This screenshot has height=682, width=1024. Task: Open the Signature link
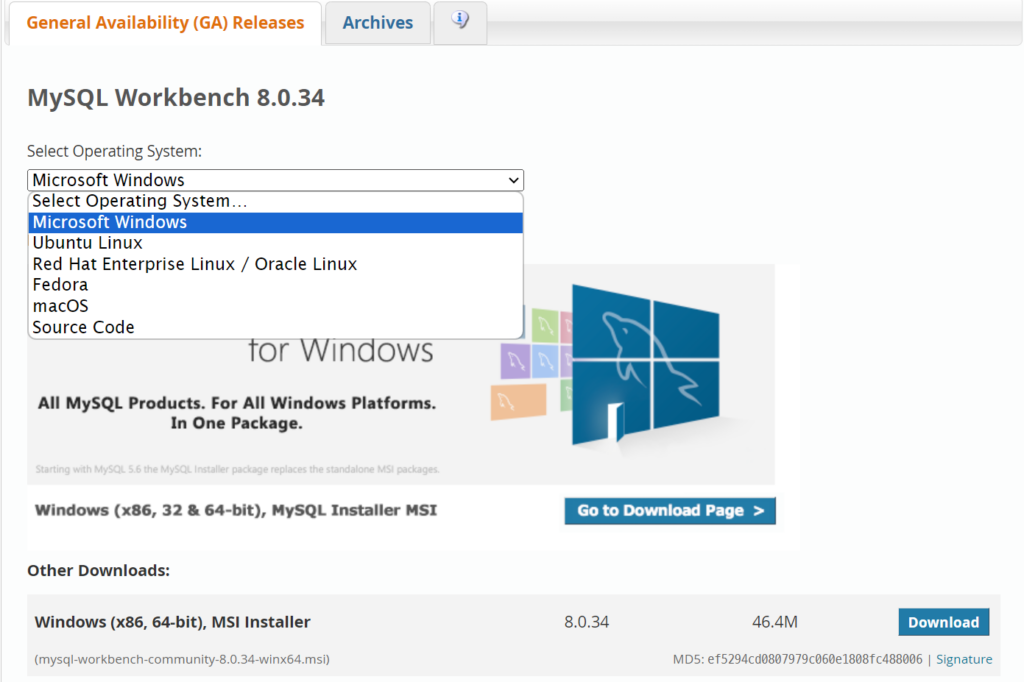click(964, 658)
